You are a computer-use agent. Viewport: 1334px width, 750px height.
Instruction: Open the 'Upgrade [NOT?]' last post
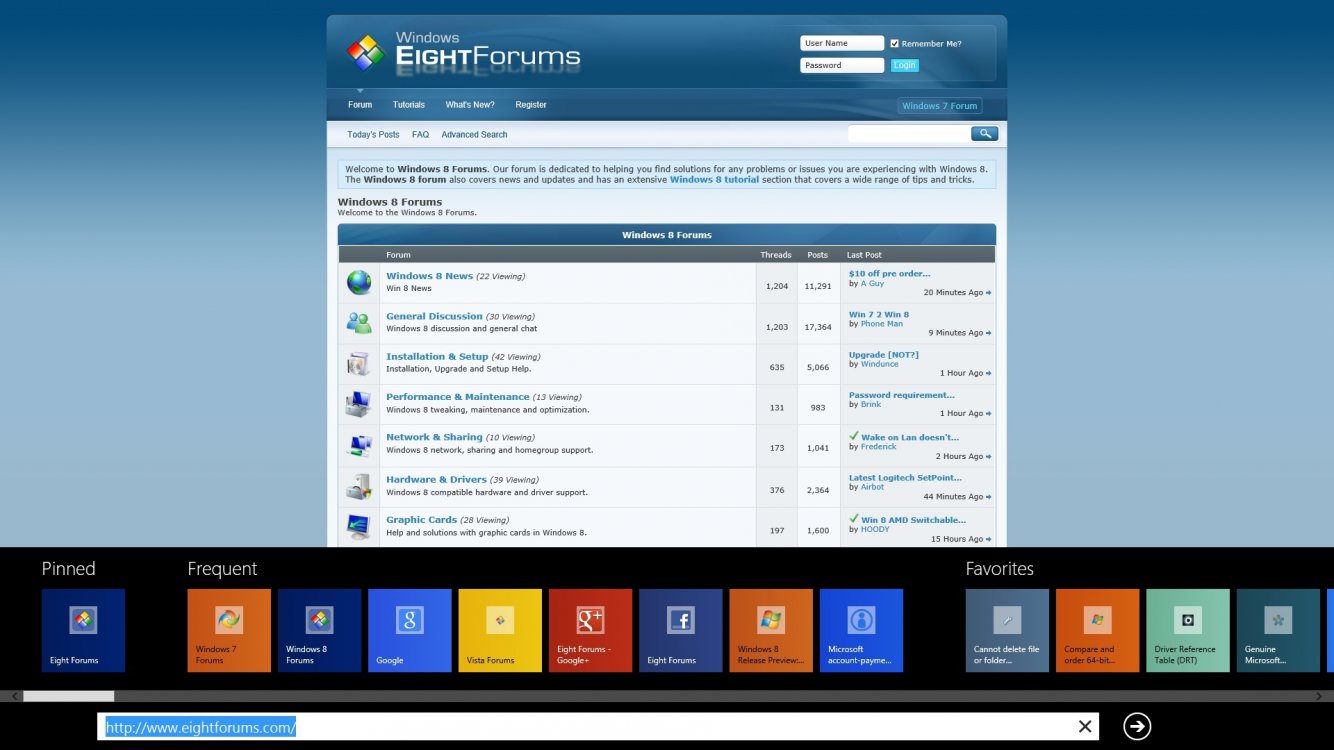point(883,355)
